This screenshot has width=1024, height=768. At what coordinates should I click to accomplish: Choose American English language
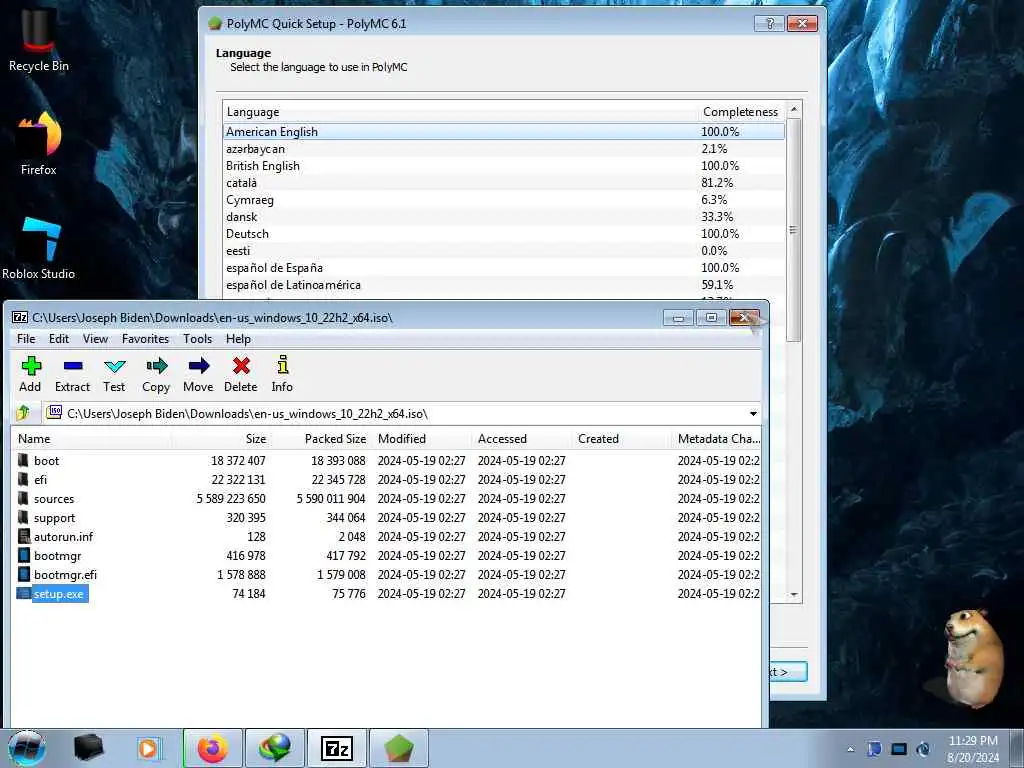tap(504, 132)
